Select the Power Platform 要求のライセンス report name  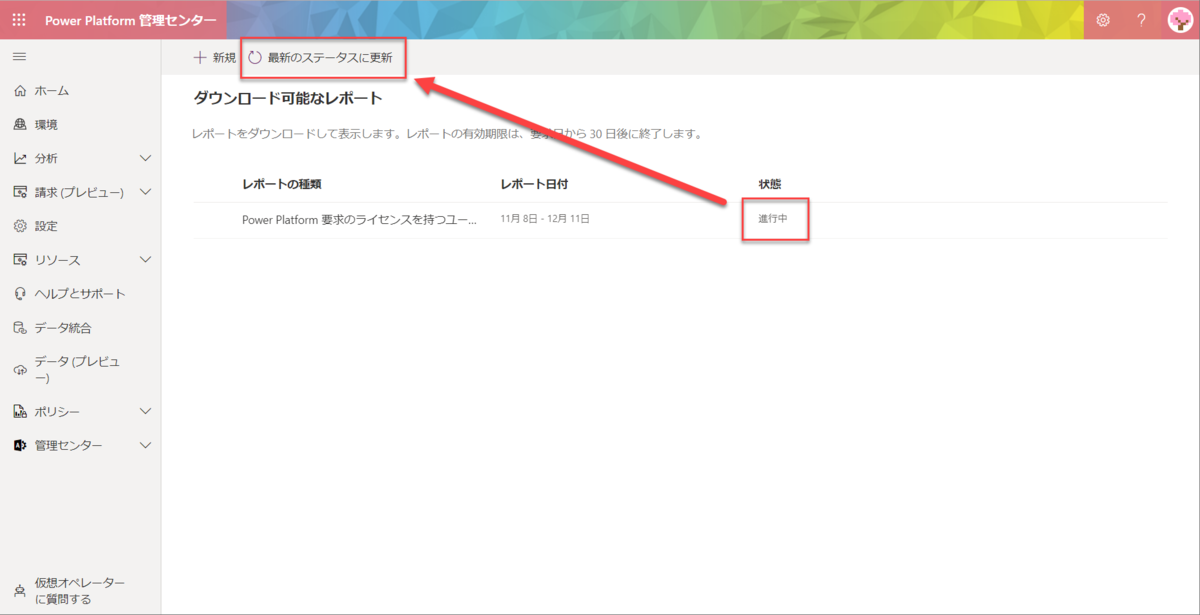pyautogui.click(x=360, y=219)
